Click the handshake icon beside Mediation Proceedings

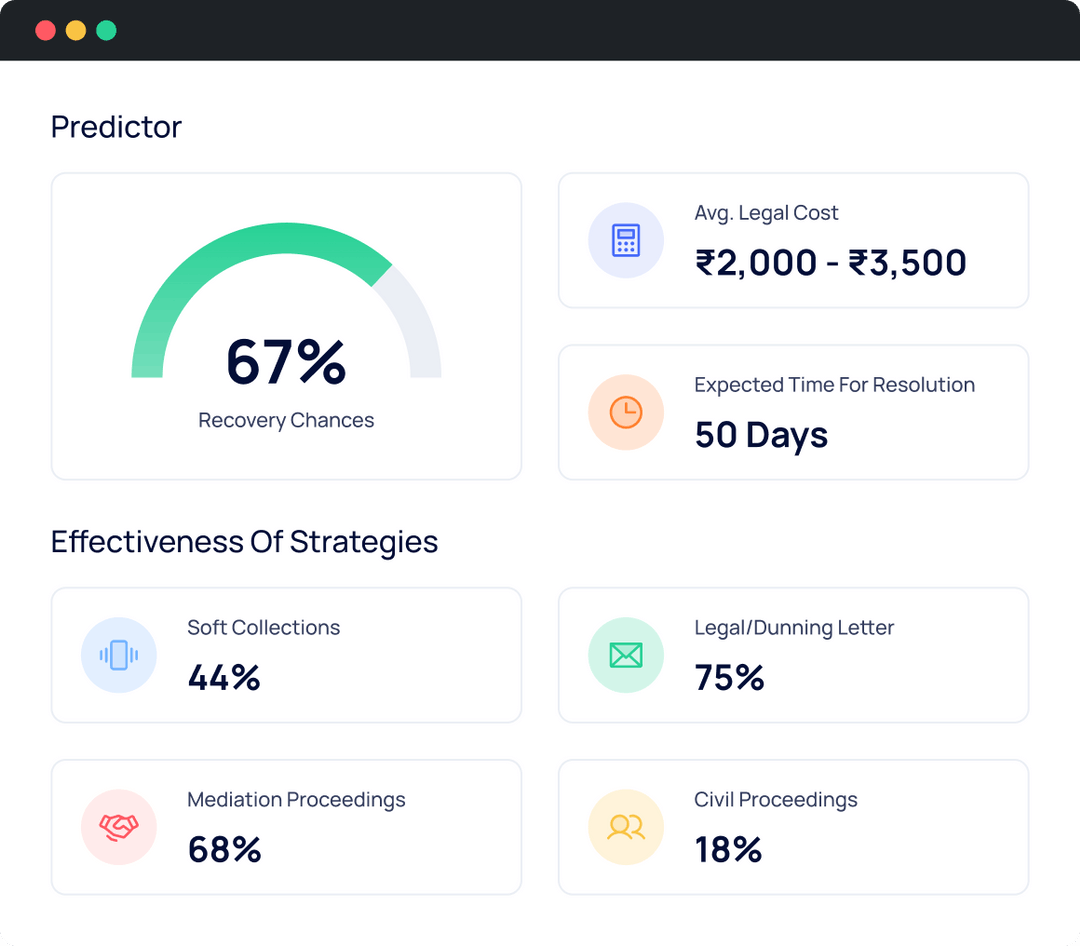[x=119, y=827]
